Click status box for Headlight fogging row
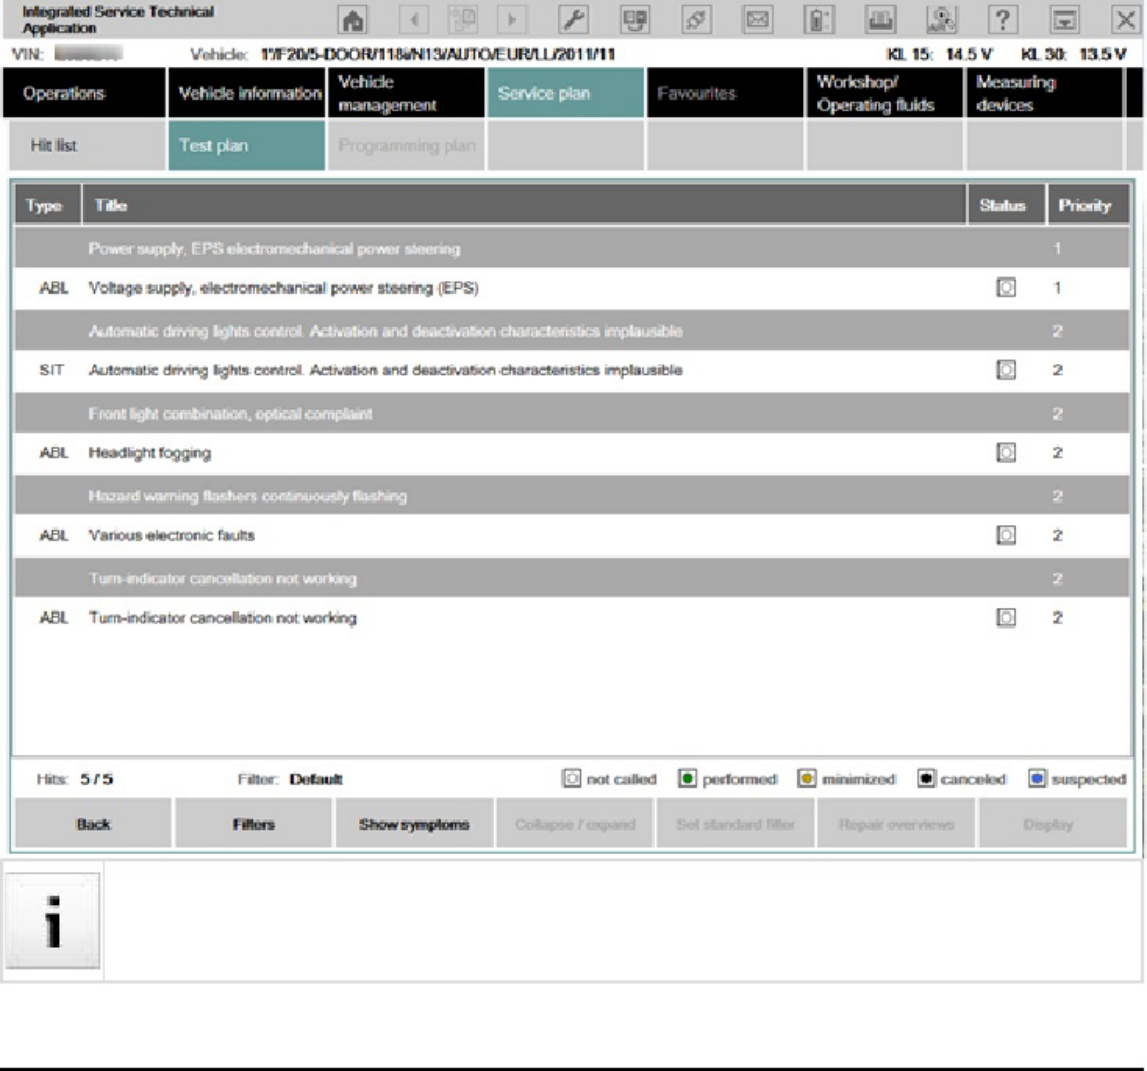 (x=1006, y=453)
